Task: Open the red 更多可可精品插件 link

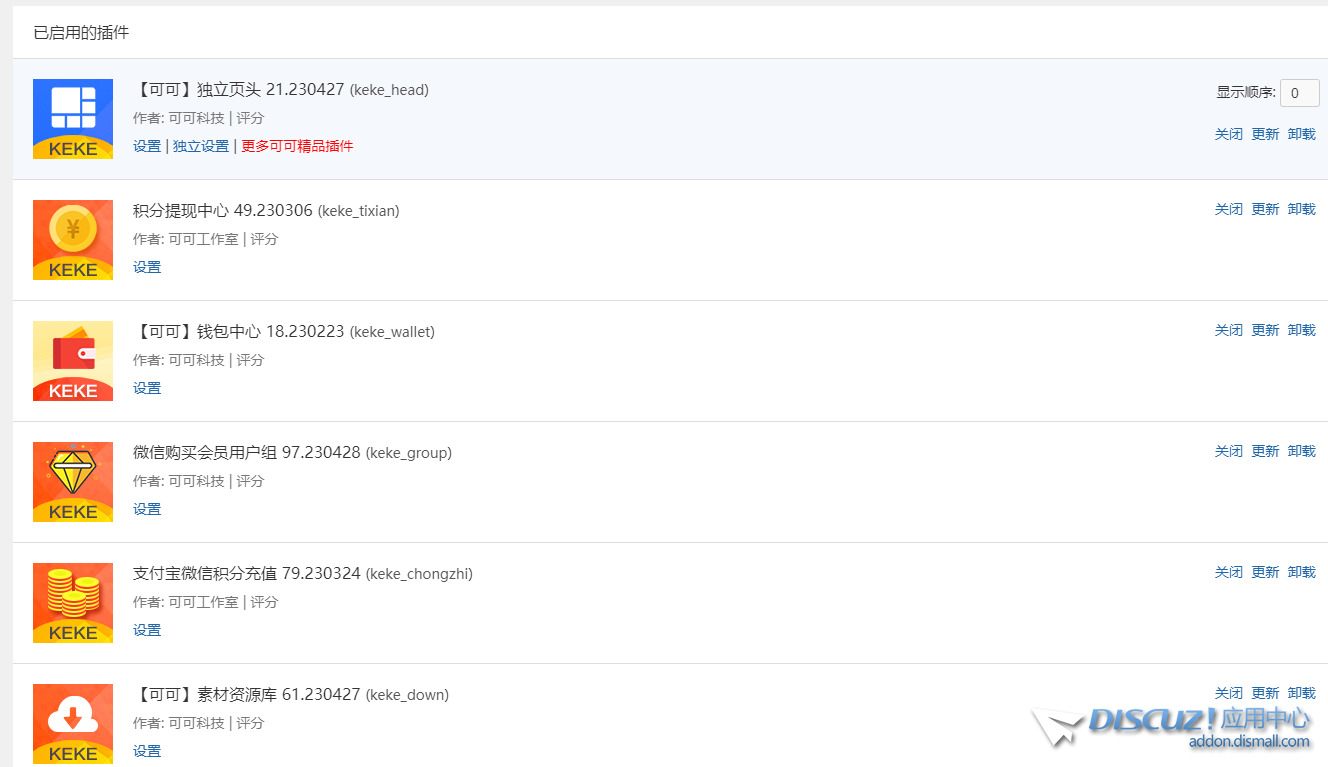Action: 297,146
